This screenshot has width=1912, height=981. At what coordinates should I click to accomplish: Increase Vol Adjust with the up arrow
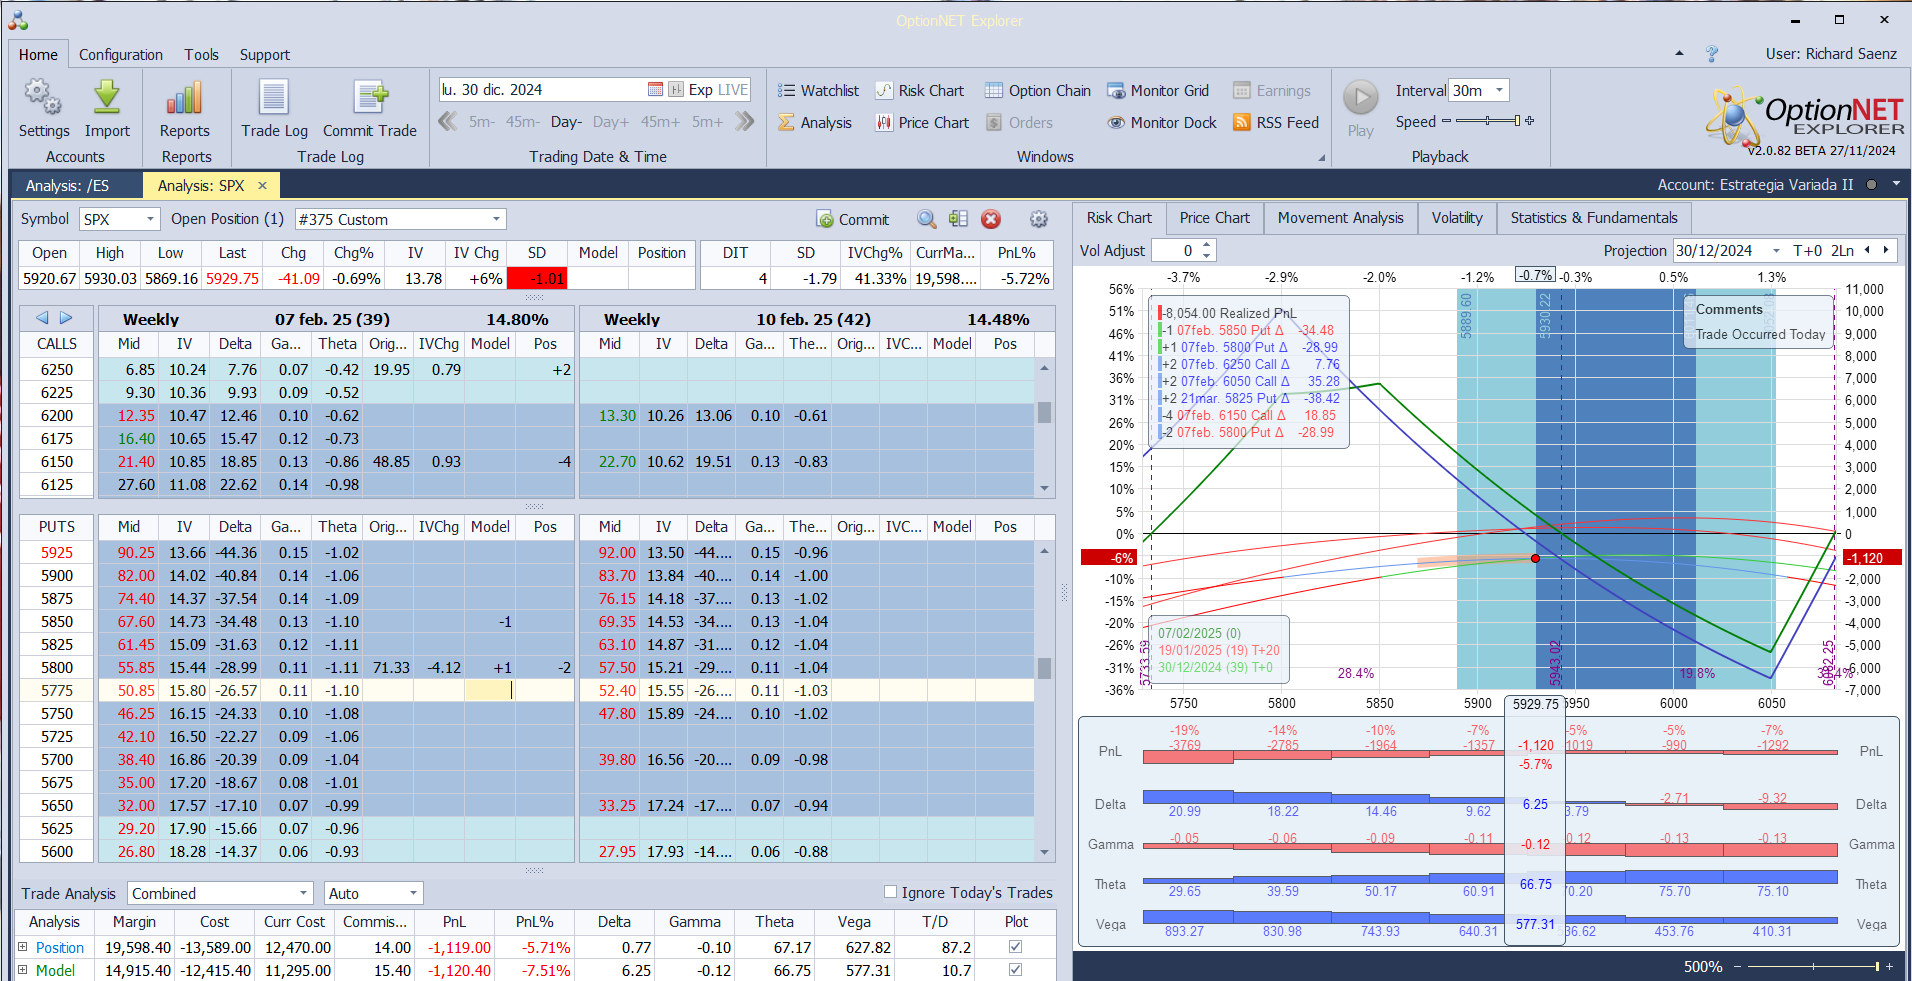point(1207,245)
